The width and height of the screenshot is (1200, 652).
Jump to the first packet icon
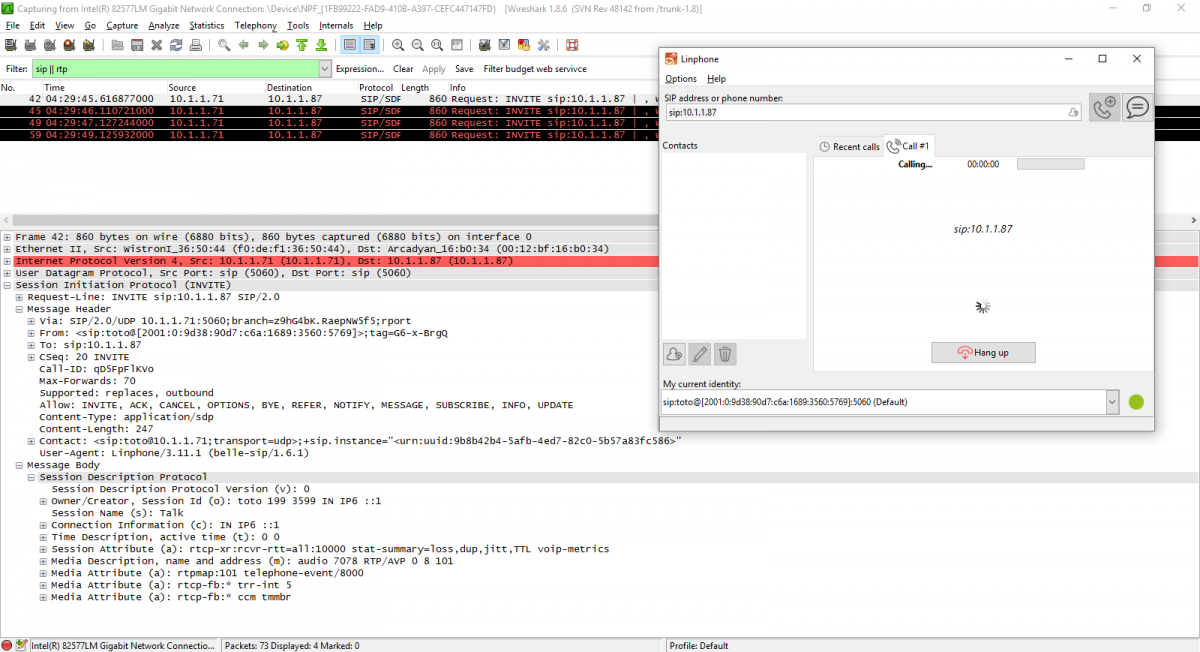pyautogui.click(x=301, y=45)
